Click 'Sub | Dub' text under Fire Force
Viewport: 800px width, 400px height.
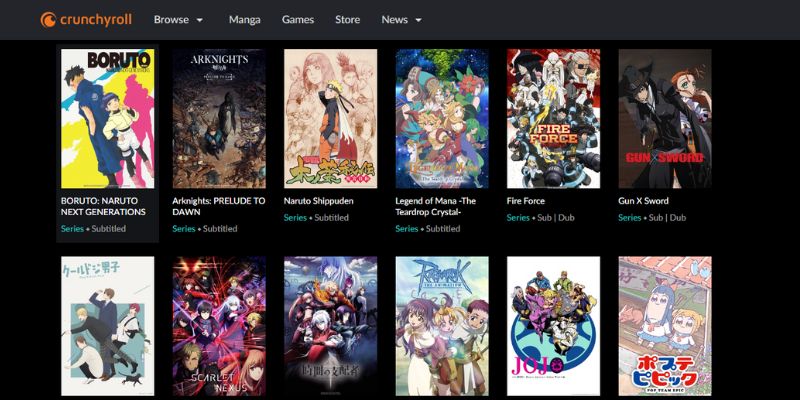556,217
